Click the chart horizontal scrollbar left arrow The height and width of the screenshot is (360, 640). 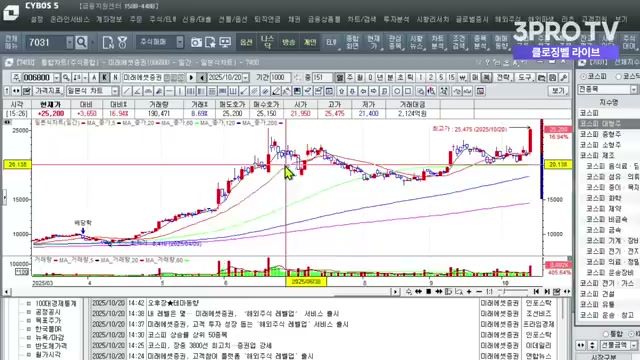(x=6, y=291)
